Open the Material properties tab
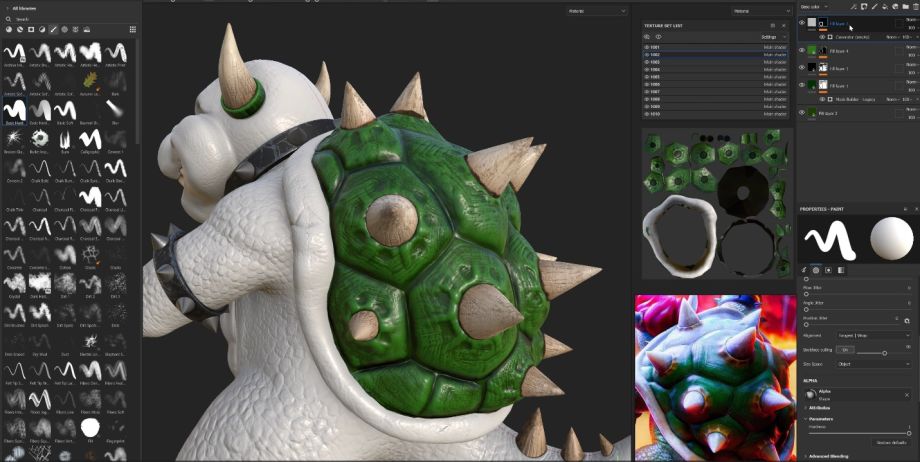Screen dimensions: 920x462 tap(840, 270)
